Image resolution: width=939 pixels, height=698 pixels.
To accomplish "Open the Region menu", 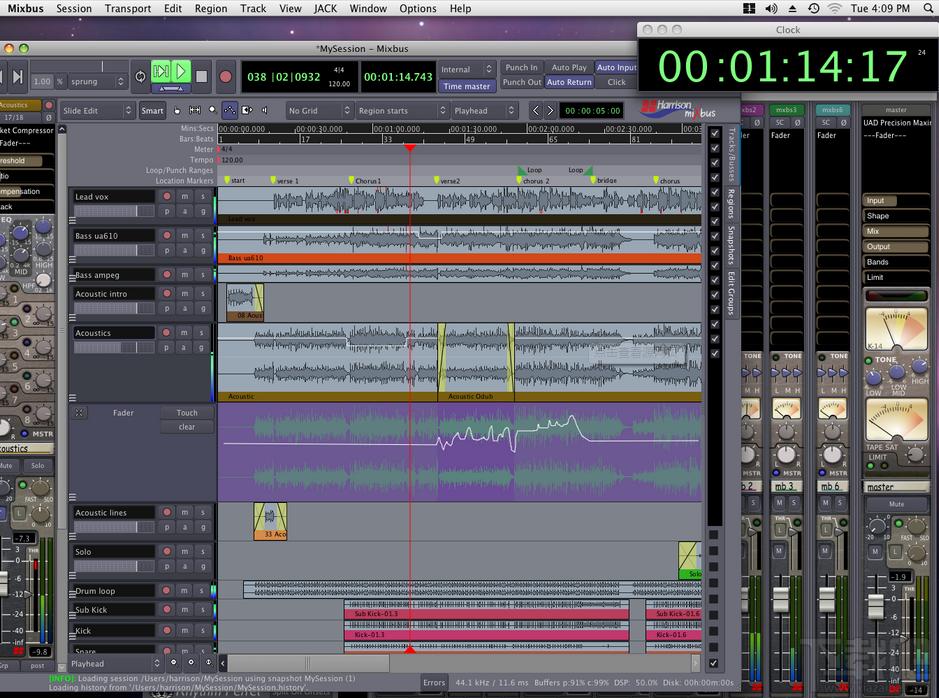I will pyautogui.click(x=211, y=8).
